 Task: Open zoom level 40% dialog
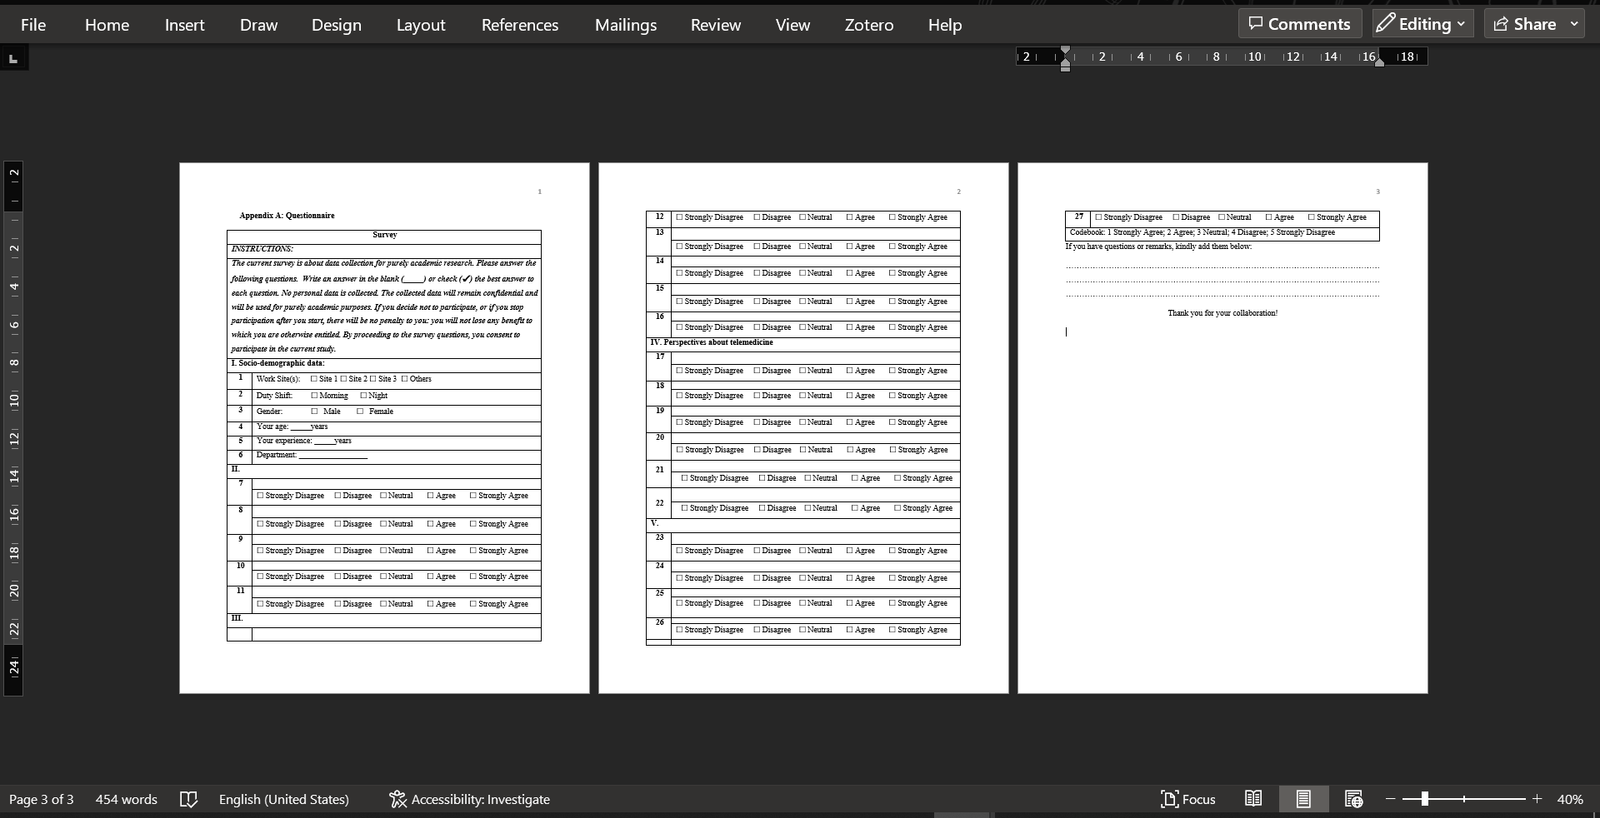click(1570, 799)
